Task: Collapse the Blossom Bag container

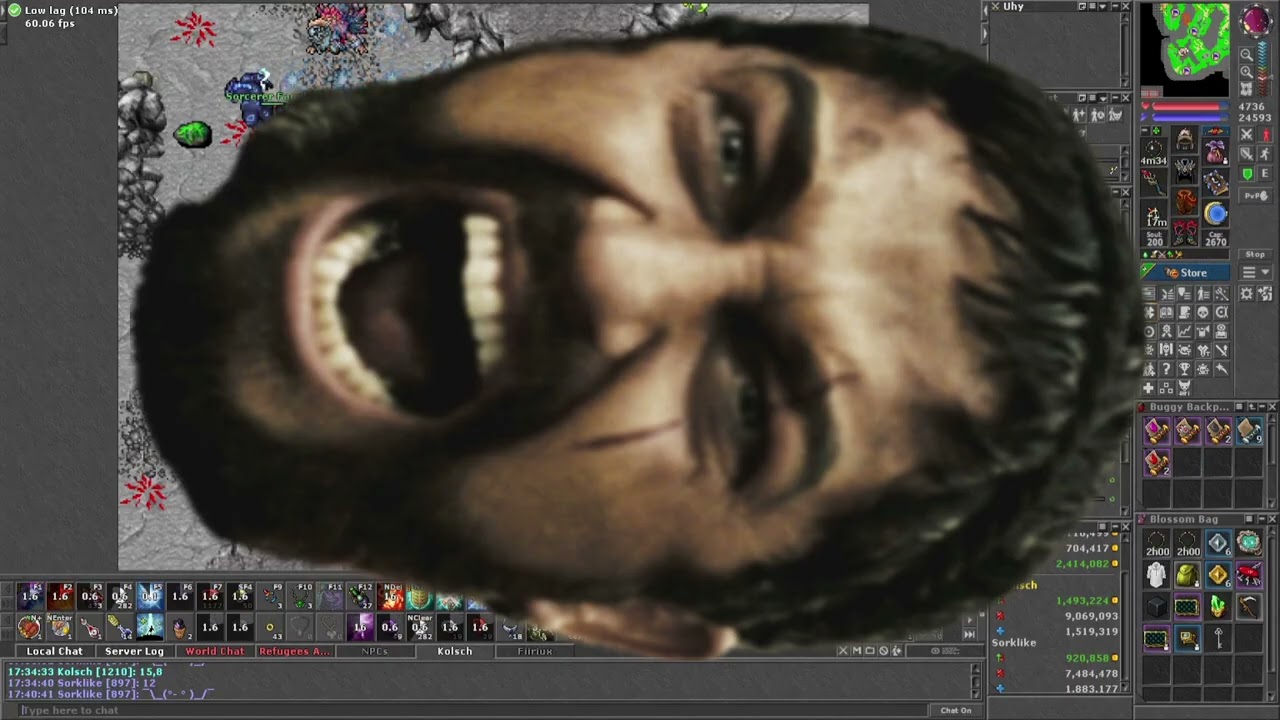Action: point(1262,519)
